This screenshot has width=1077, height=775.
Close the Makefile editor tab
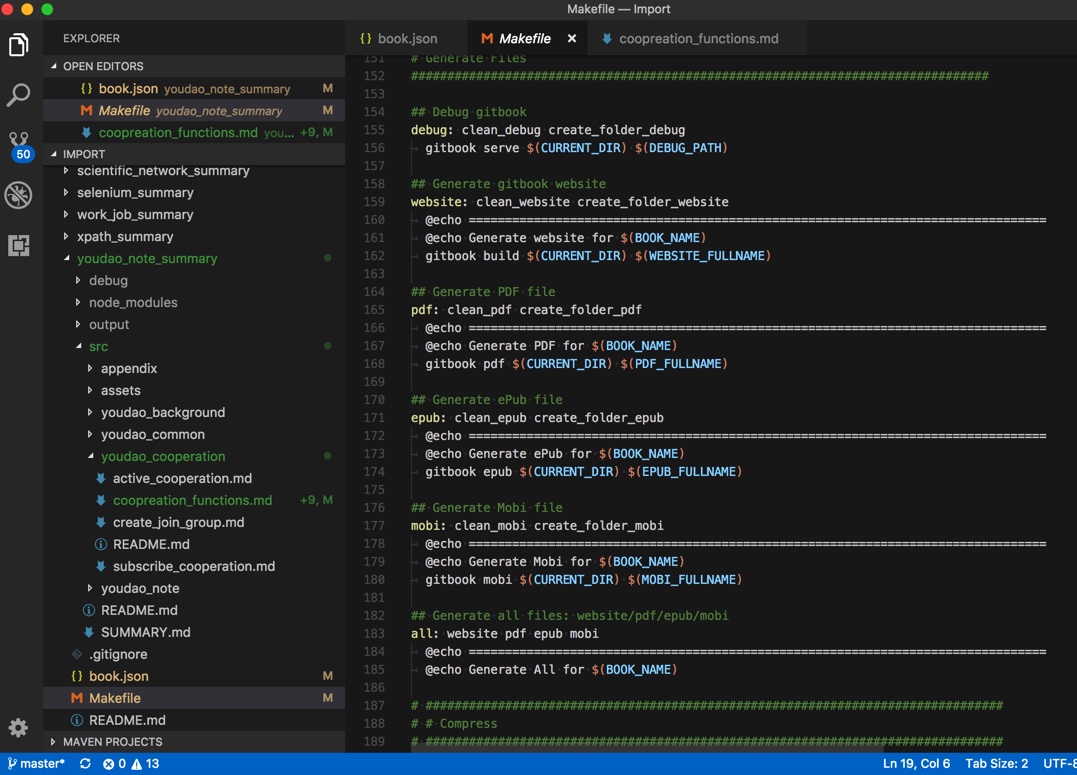pos(571,39)
